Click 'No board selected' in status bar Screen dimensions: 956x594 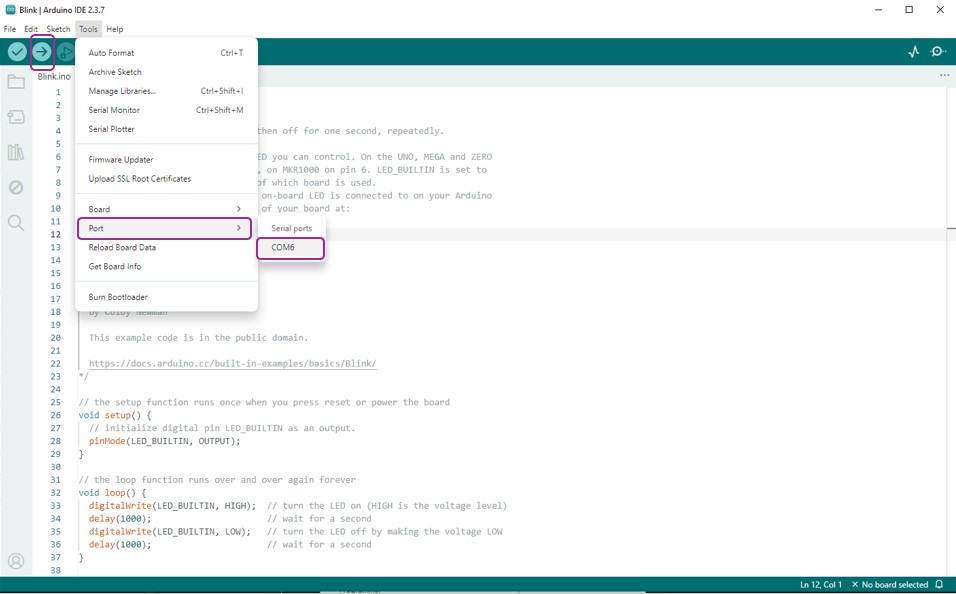890,584
